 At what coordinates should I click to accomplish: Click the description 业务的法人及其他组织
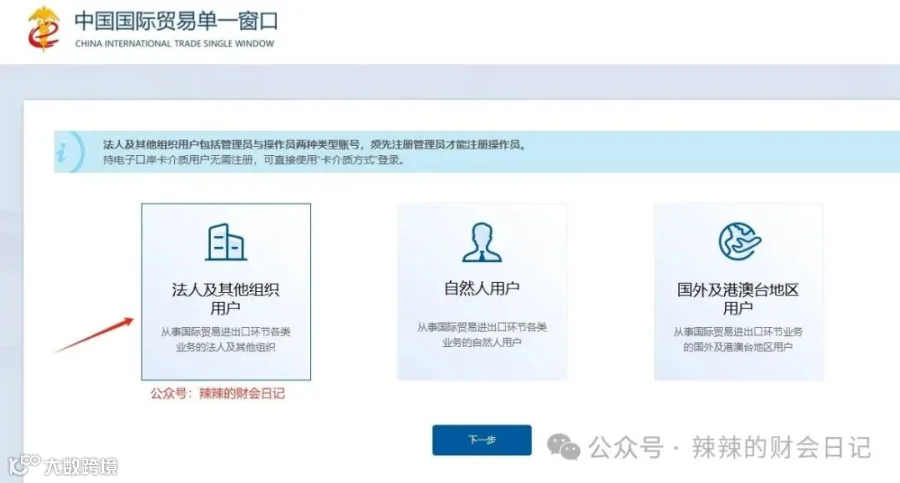[226, 347]
